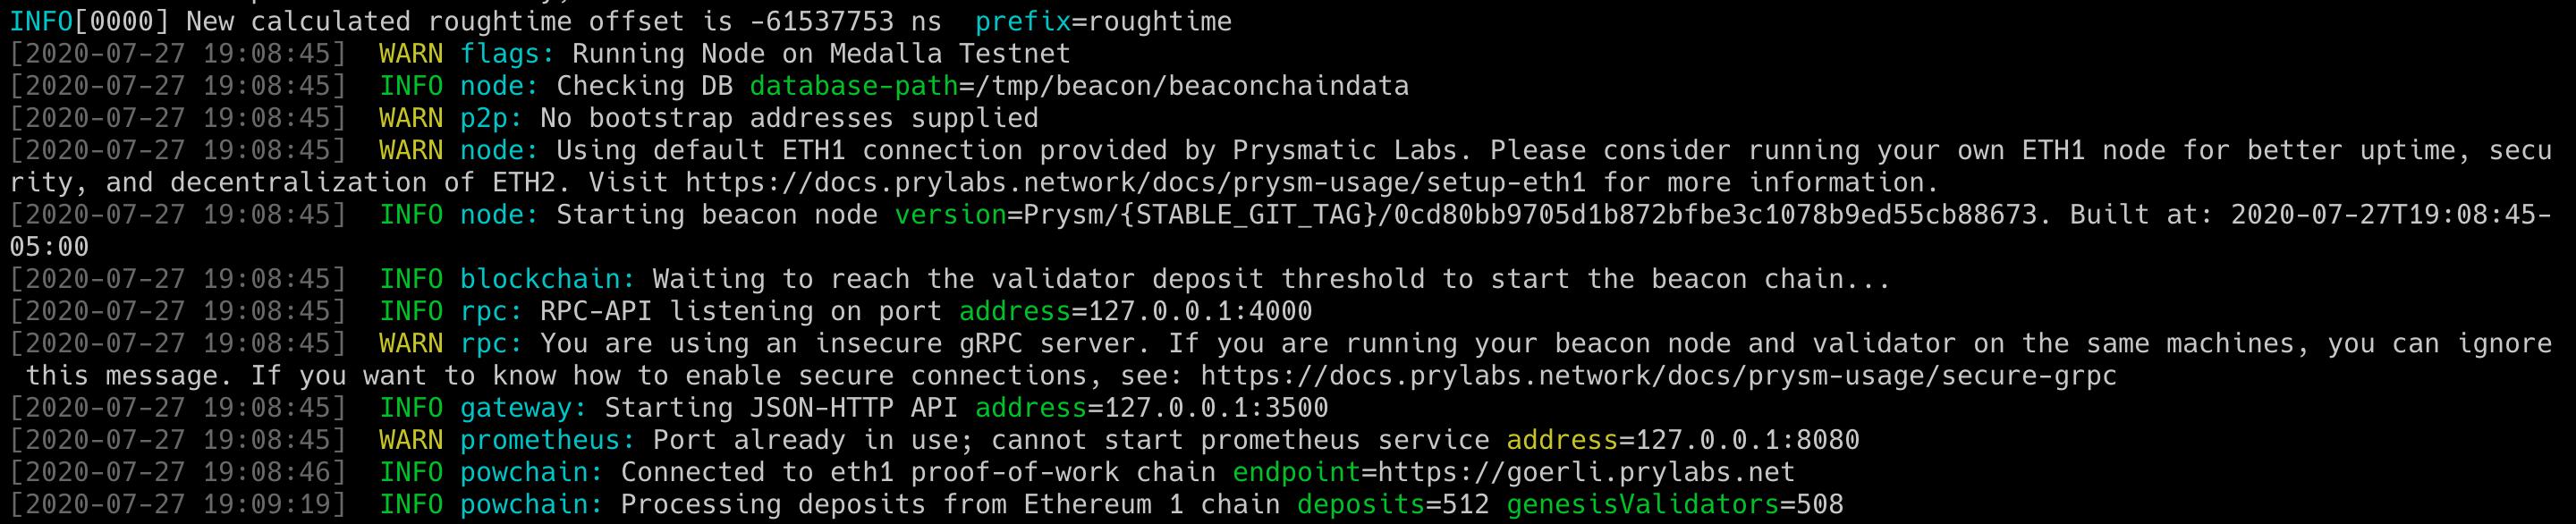Click the 19:09:19 timestamp on last line
The image size is (2576, 524).
point(266,505)
